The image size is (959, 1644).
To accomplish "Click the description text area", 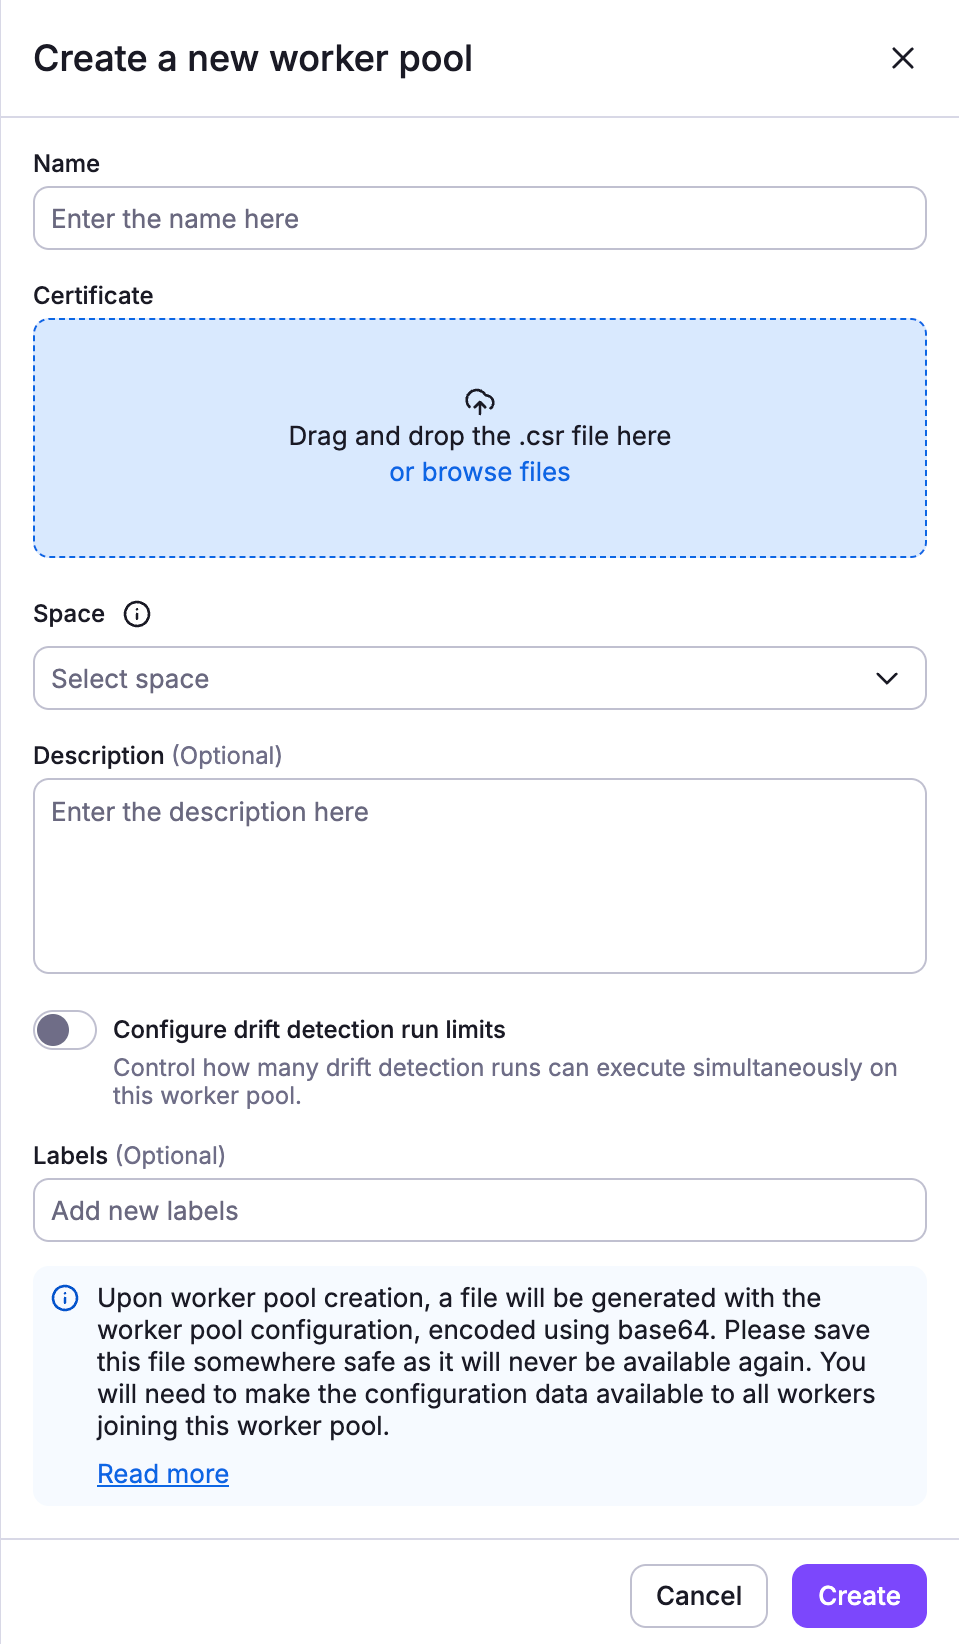I will pyautogui.click(x=479, y=875).
